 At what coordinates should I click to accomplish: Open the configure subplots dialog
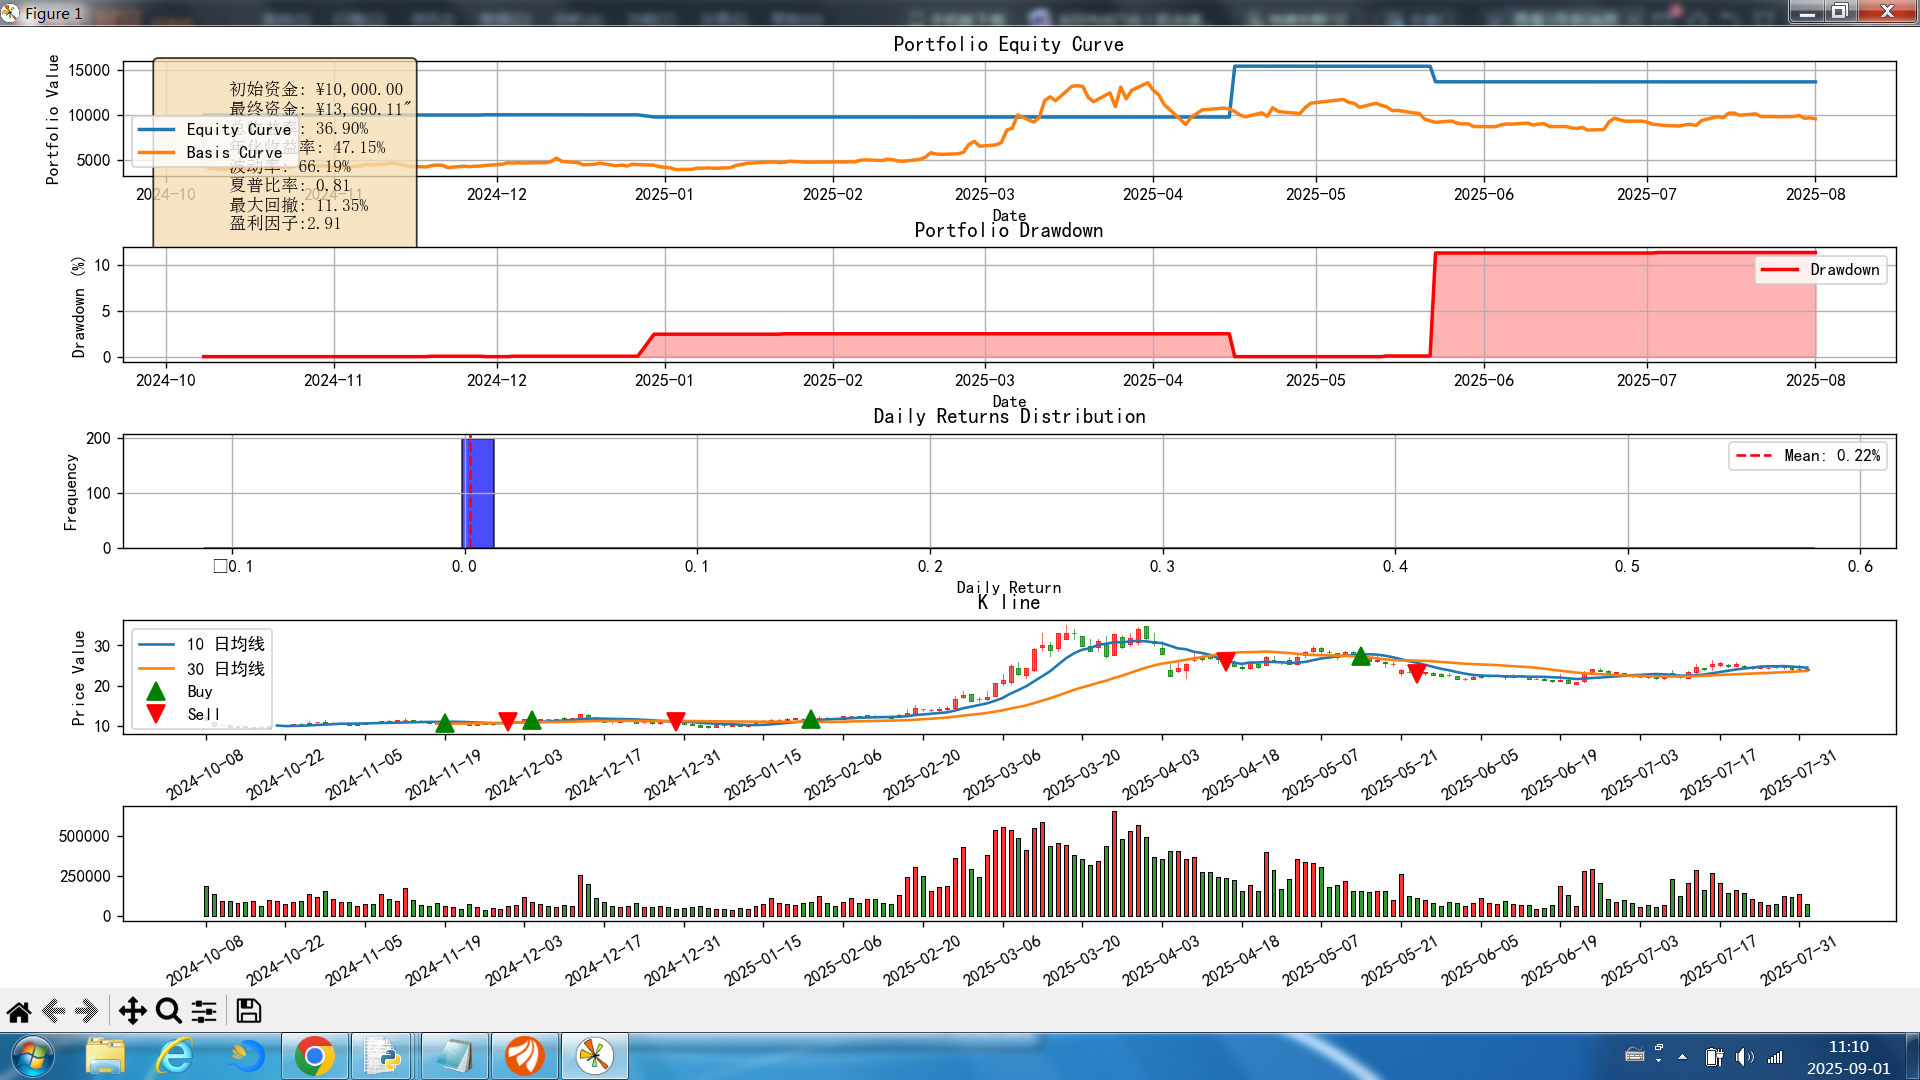coord(204,1012)
